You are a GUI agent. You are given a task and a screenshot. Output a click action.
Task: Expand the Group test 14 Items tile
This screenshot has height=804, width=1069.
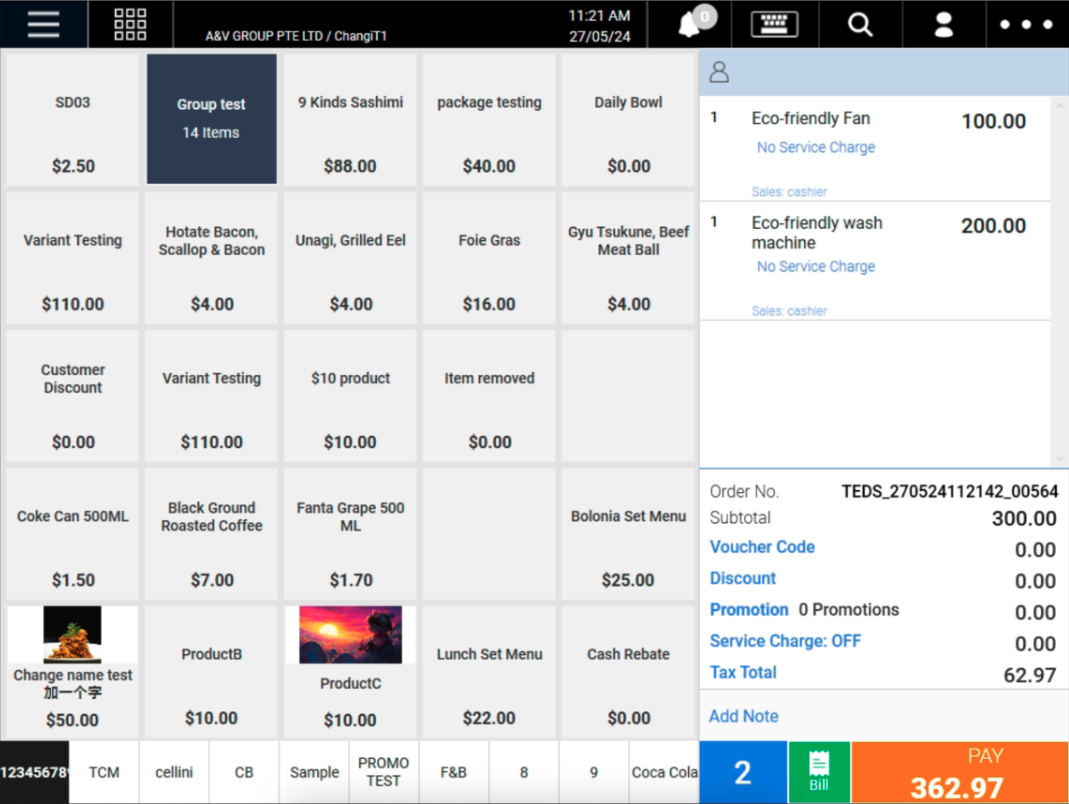tap(211, 118)
